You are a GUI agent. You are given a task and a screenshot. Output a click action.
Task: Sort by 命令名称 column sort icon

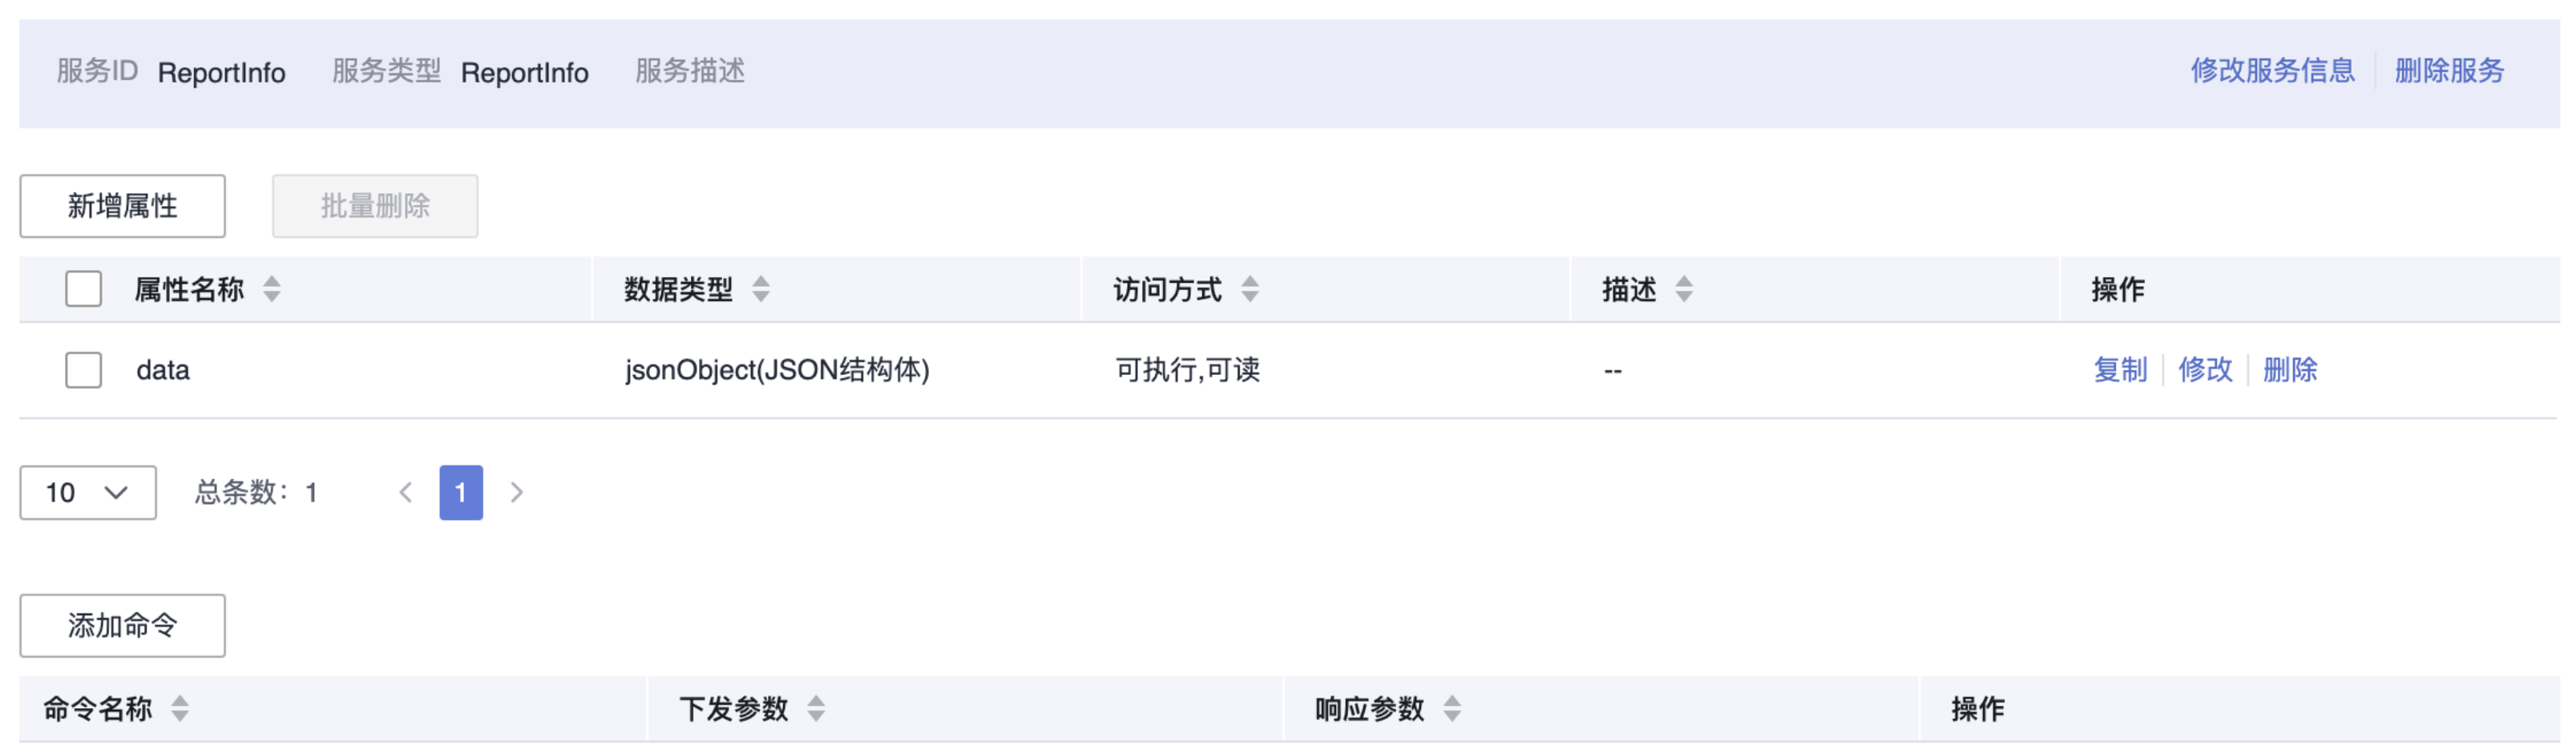click(x=180, y=709)
